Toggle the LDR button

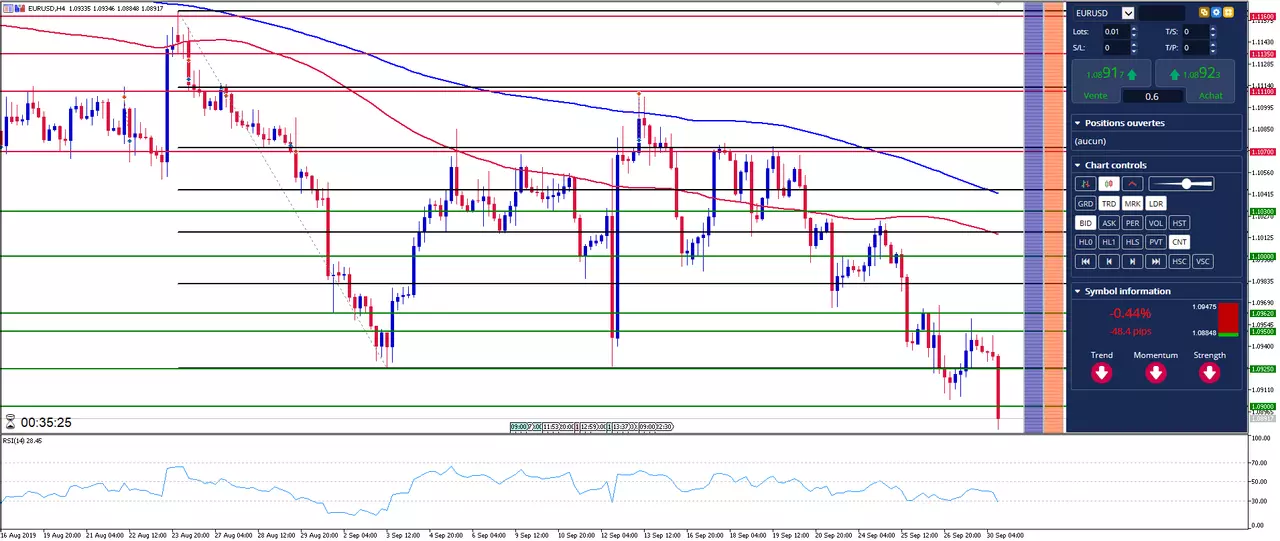pyautogui.click(x=1156, y=203)
